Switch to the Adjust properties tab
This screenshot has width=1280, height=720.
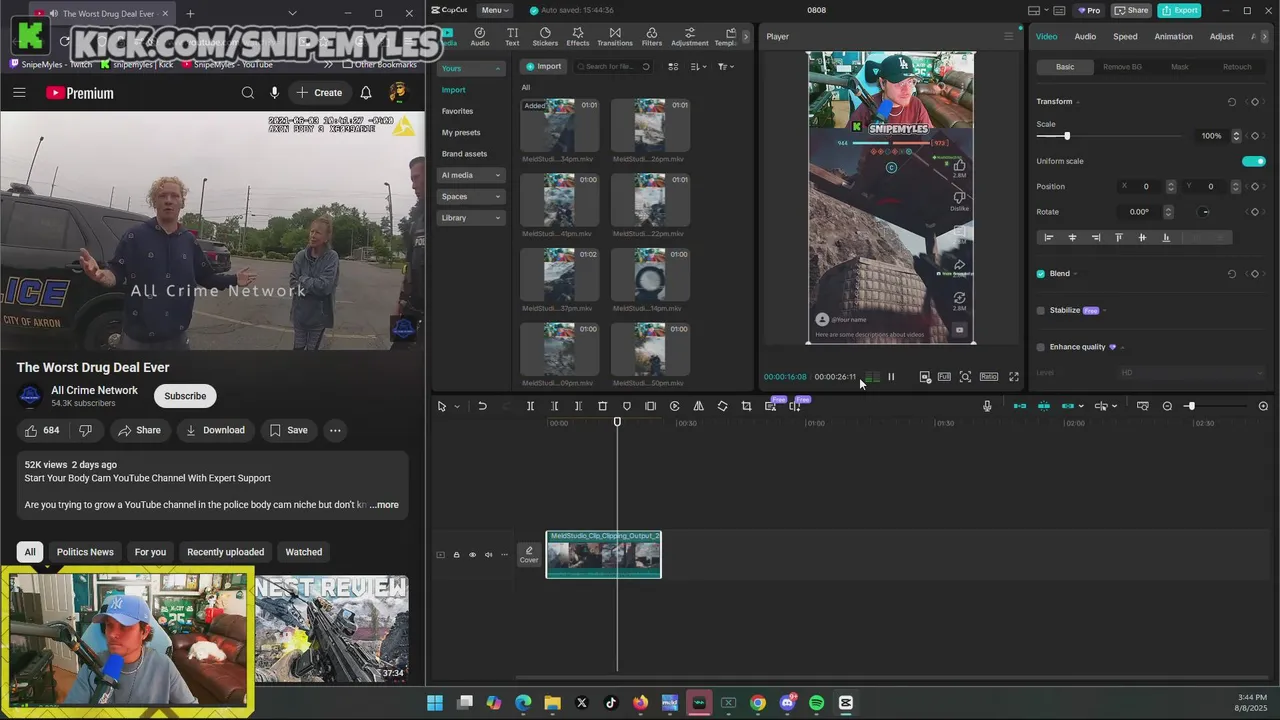pos(1221,37)
